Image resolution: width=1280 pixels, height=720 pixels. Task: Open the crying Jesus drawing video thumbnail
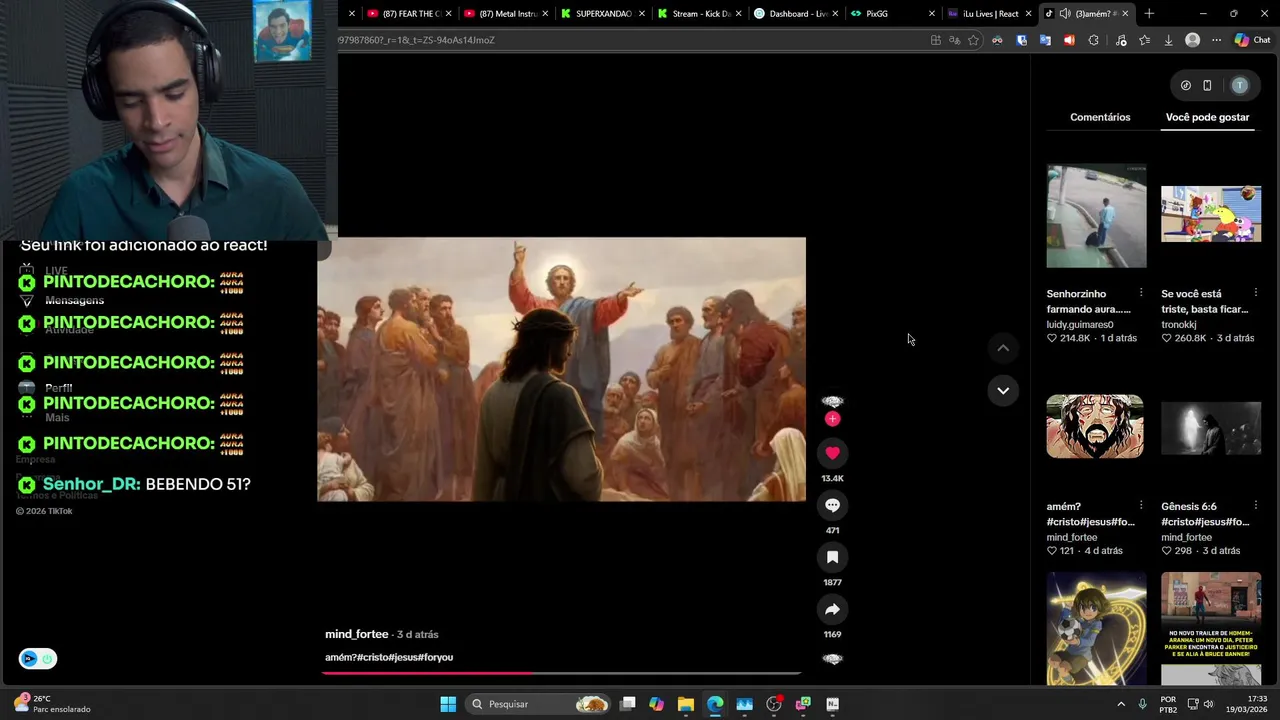[1095, 426]
